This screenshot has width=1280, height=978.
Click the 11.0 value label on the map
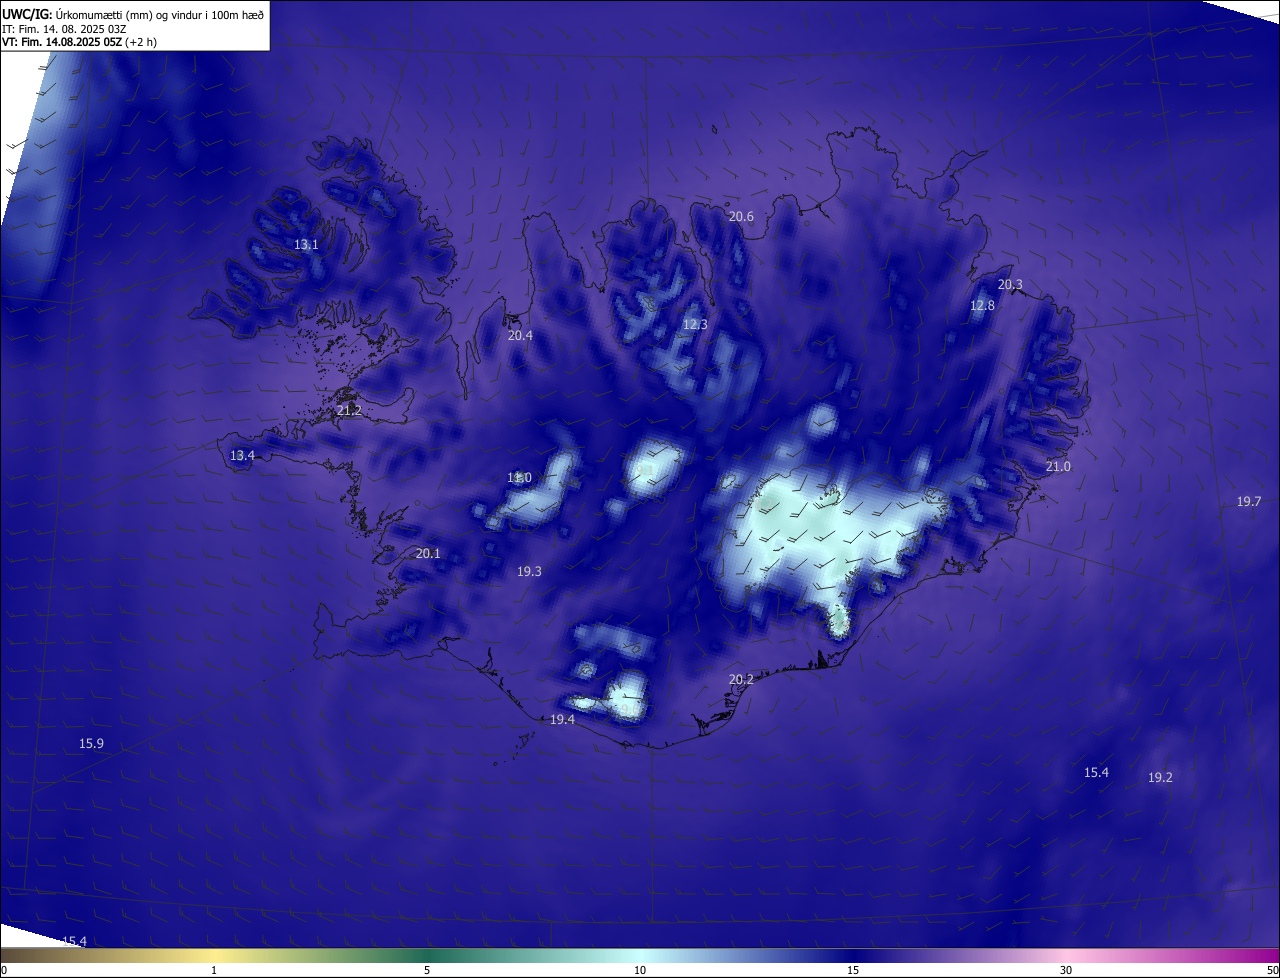(519, 478)
